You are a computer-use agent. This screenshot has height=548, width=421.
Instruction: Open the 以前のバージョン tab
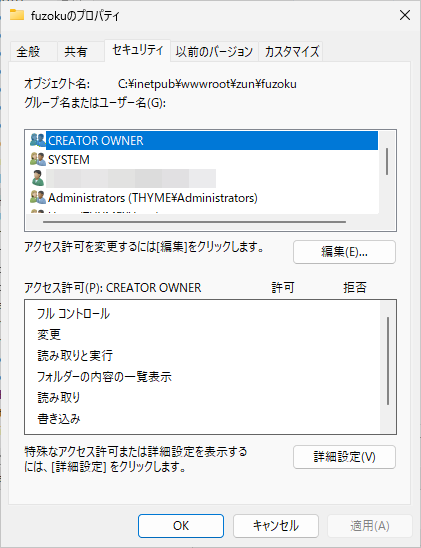pos(214,52)
